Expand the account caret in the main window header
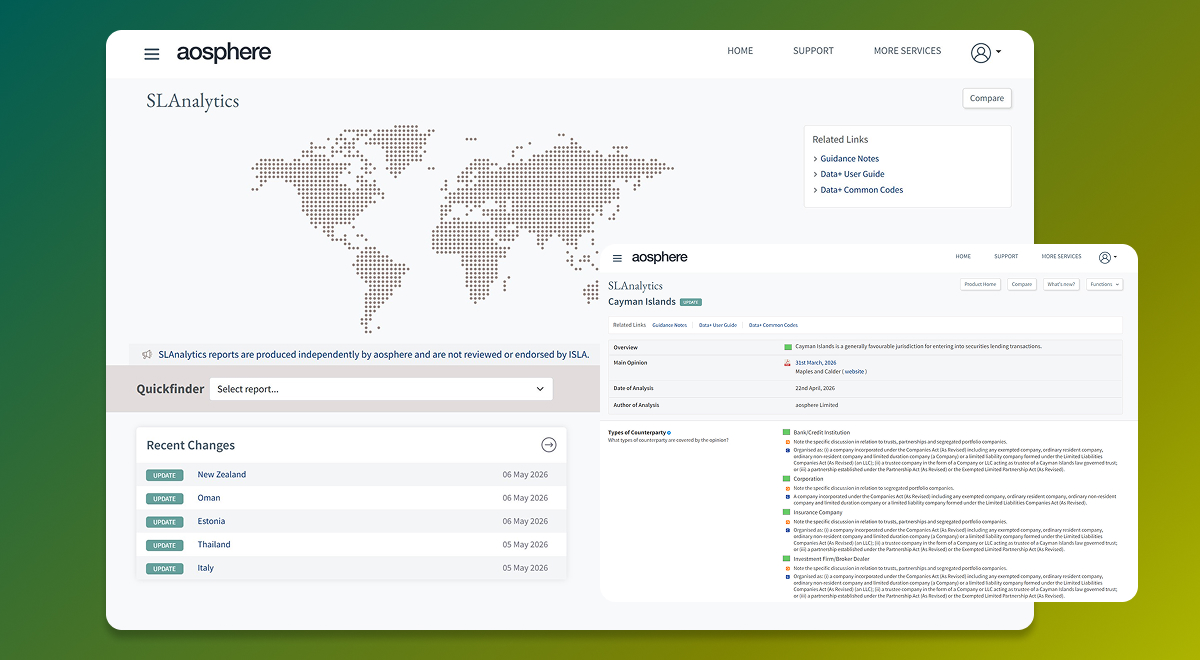The height and width of the screenshot is (660, 1200). 998,52
